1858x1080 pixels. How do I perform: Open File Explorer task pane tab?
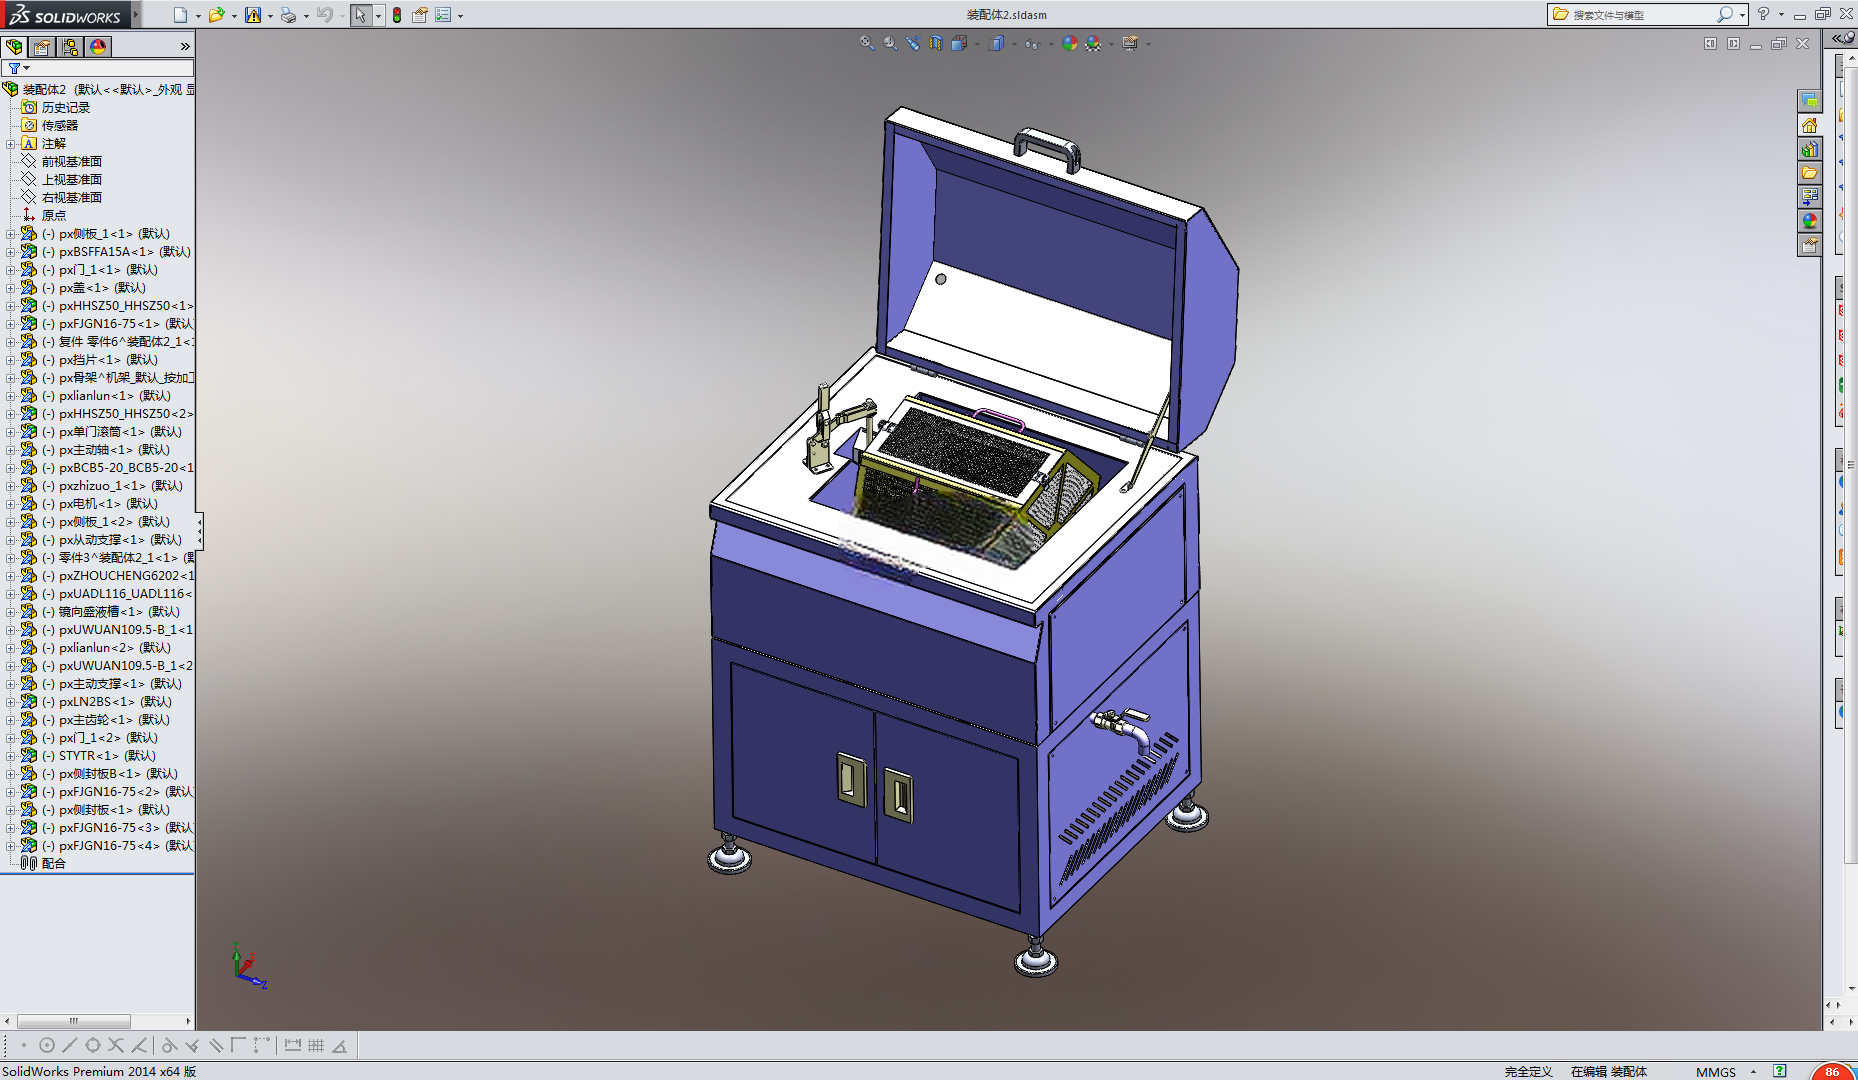click(1809, 173)
